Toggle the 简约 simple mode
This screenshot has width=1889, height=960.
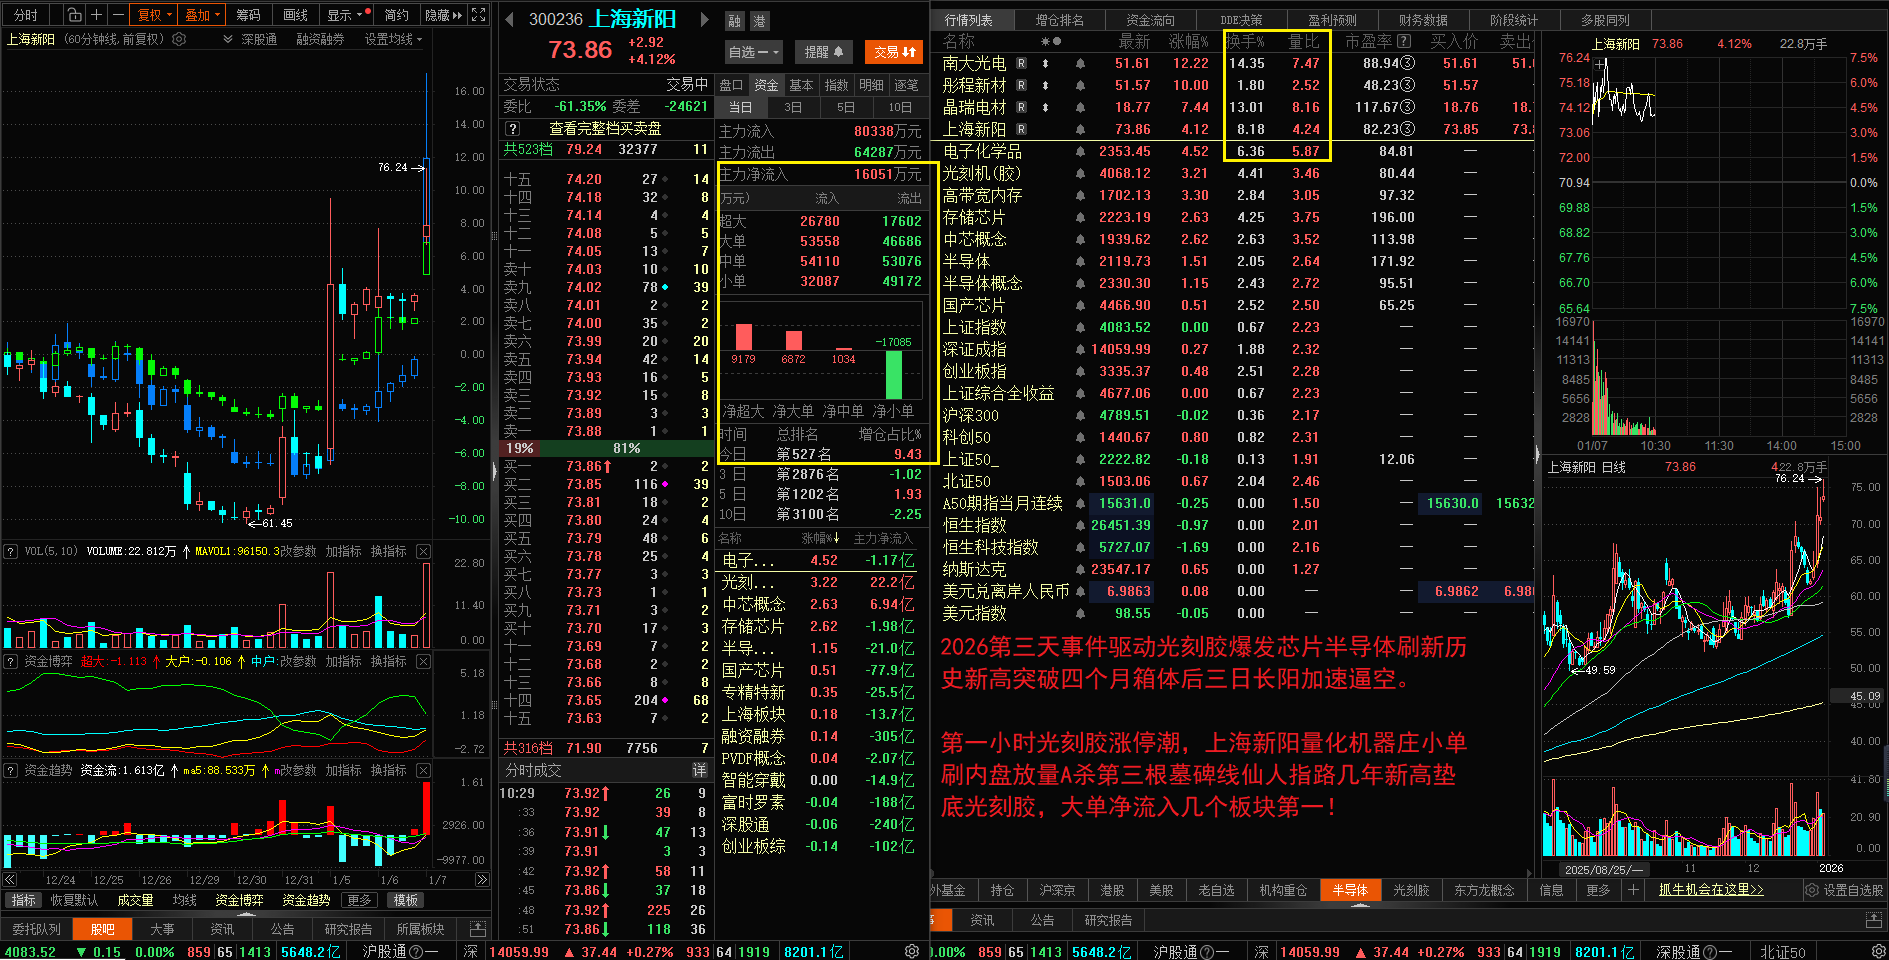click(396, 15)
